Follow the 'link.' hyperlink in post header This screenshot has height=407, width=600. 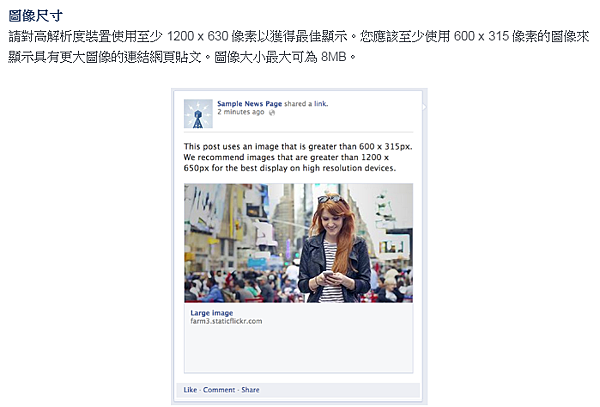tap(321, 104)
